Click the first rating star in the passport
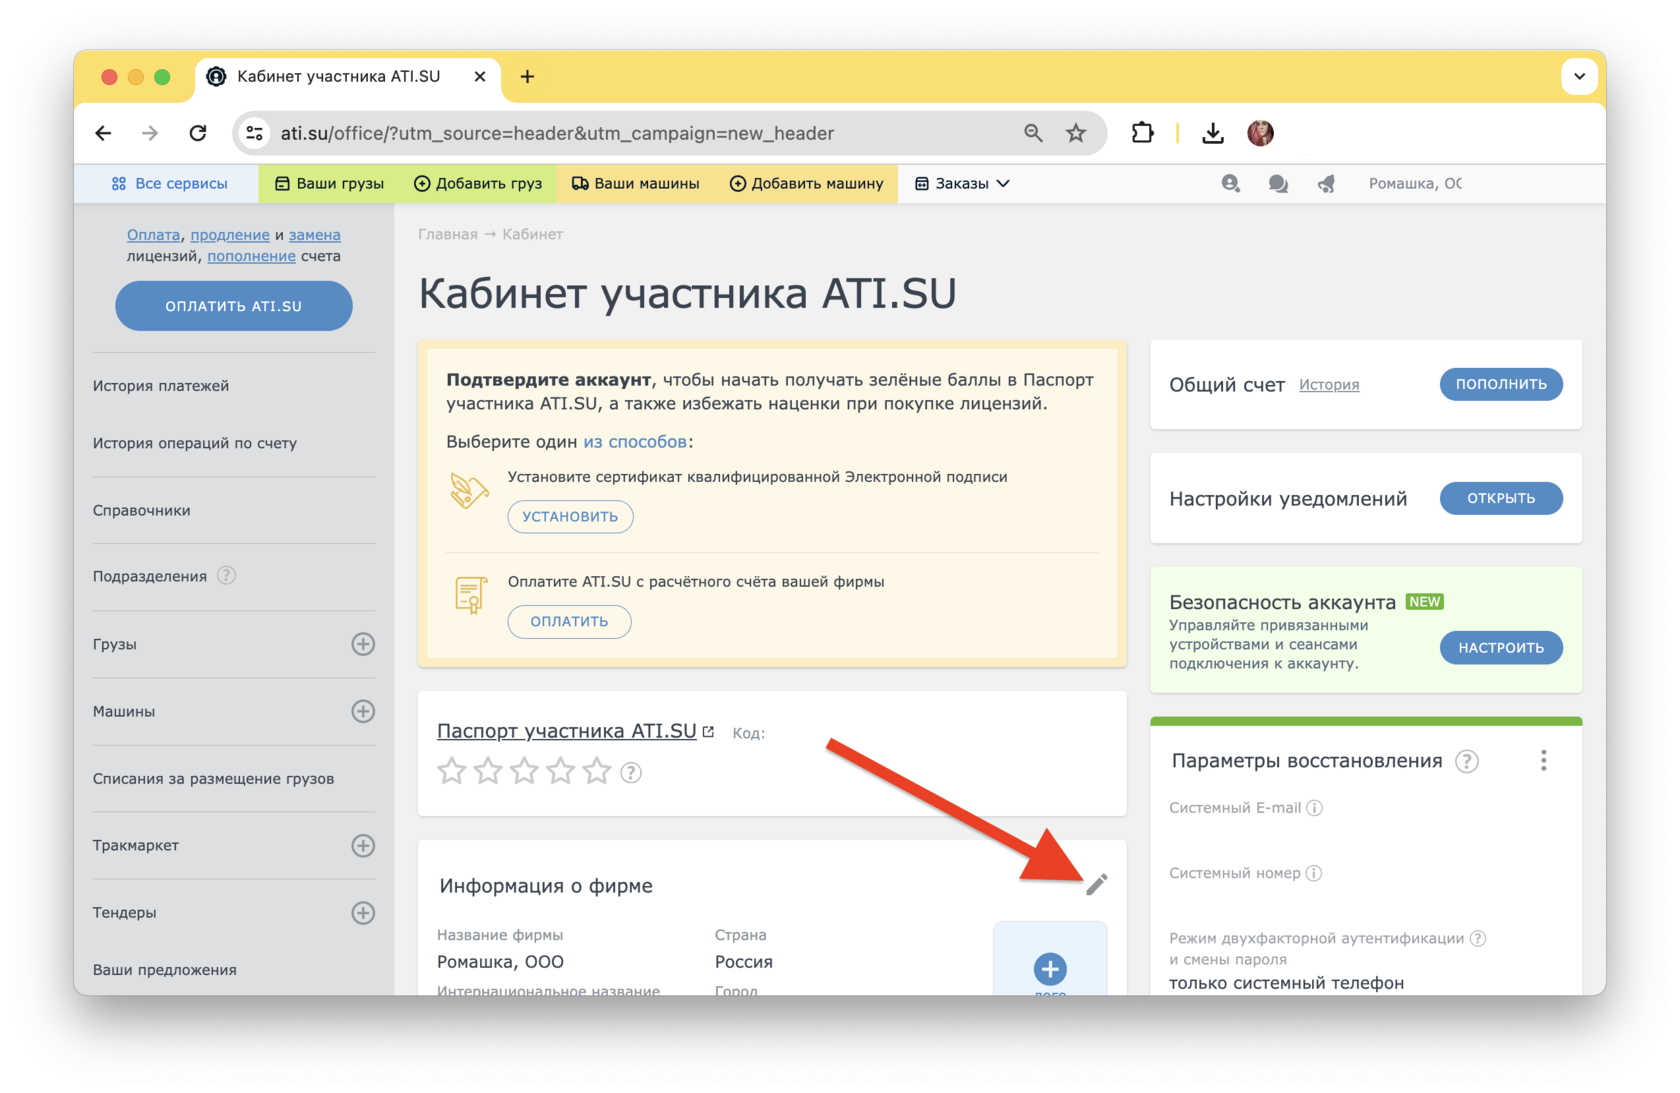1680x1093 pixels. tap(452, 771)
